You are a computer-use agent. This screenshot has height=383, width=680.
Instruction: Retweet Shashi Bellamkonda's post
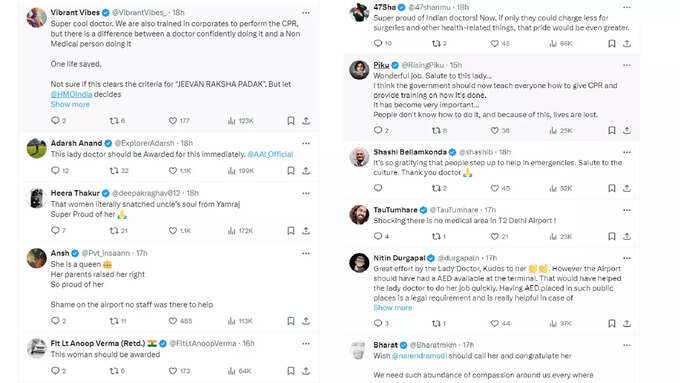(x=436, y=188)
